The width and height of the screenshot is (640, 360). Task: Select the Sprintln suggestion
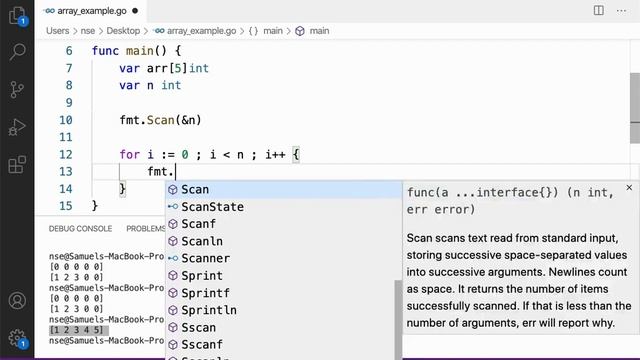tap(284, 310)
